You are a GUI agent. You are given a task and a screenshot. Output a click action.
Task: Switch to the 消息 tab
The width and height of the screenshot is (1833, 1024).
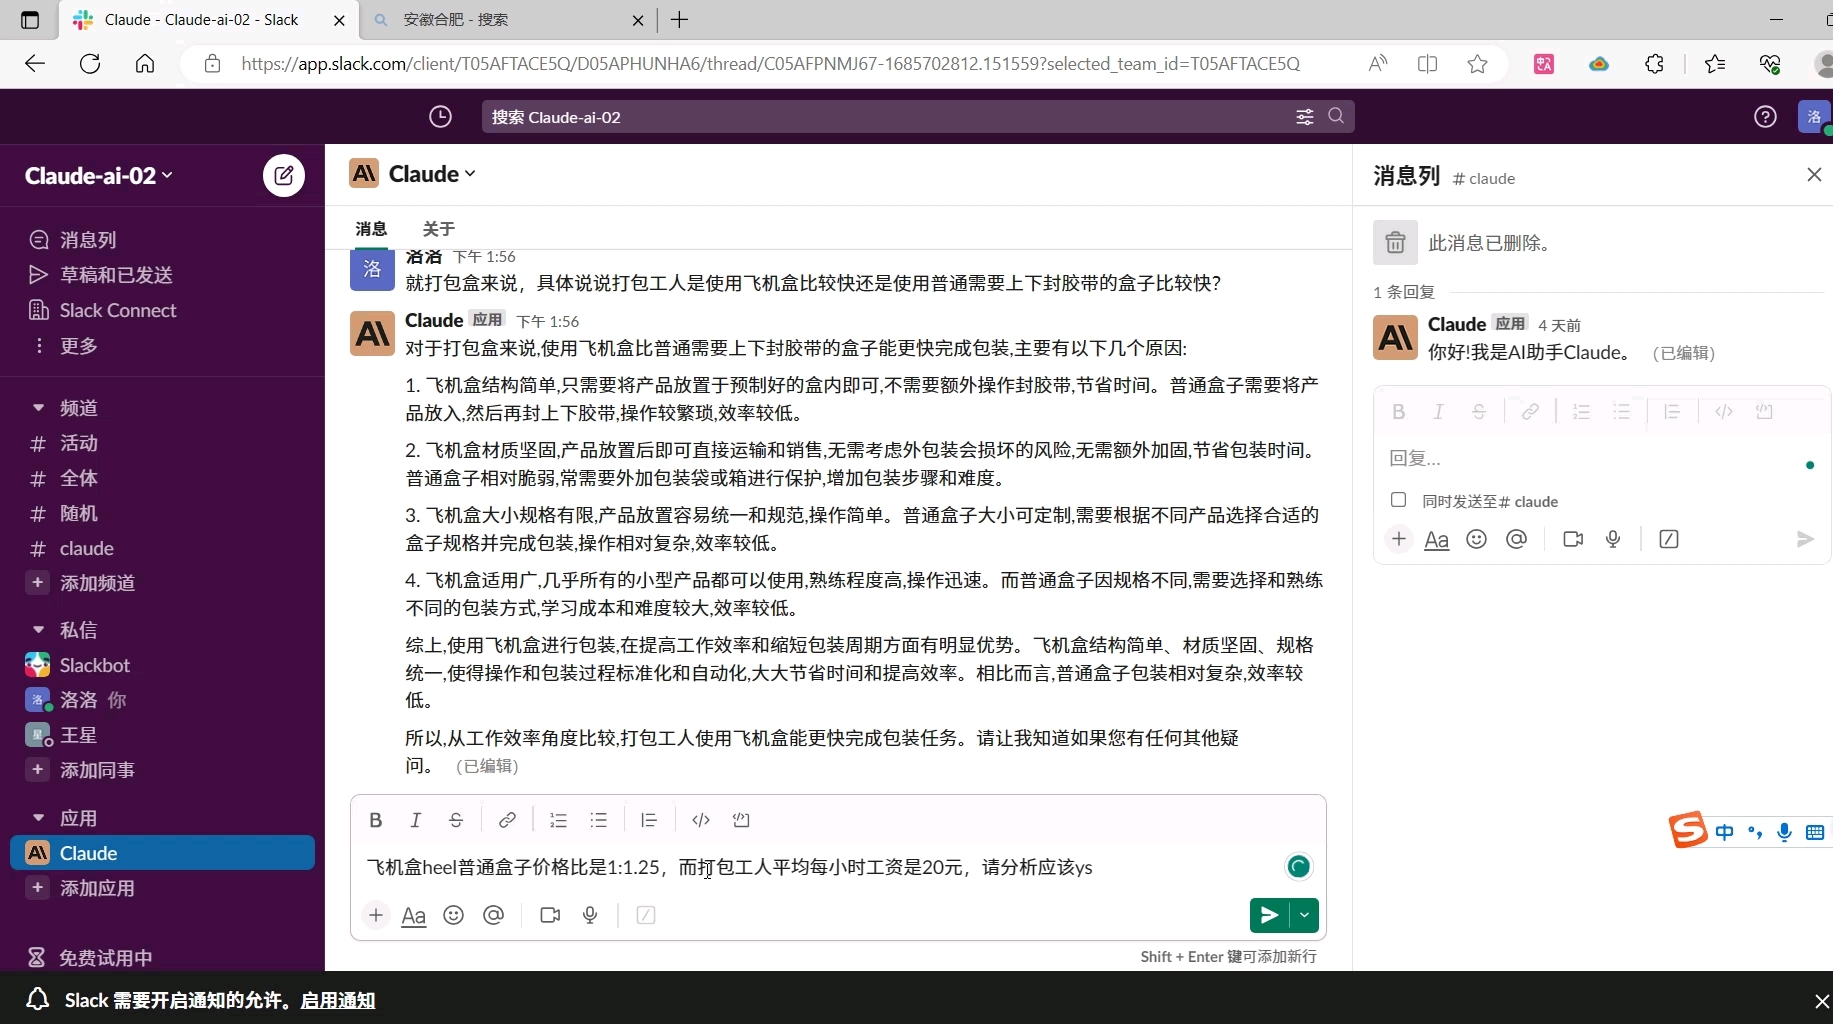tap(371, 229)
